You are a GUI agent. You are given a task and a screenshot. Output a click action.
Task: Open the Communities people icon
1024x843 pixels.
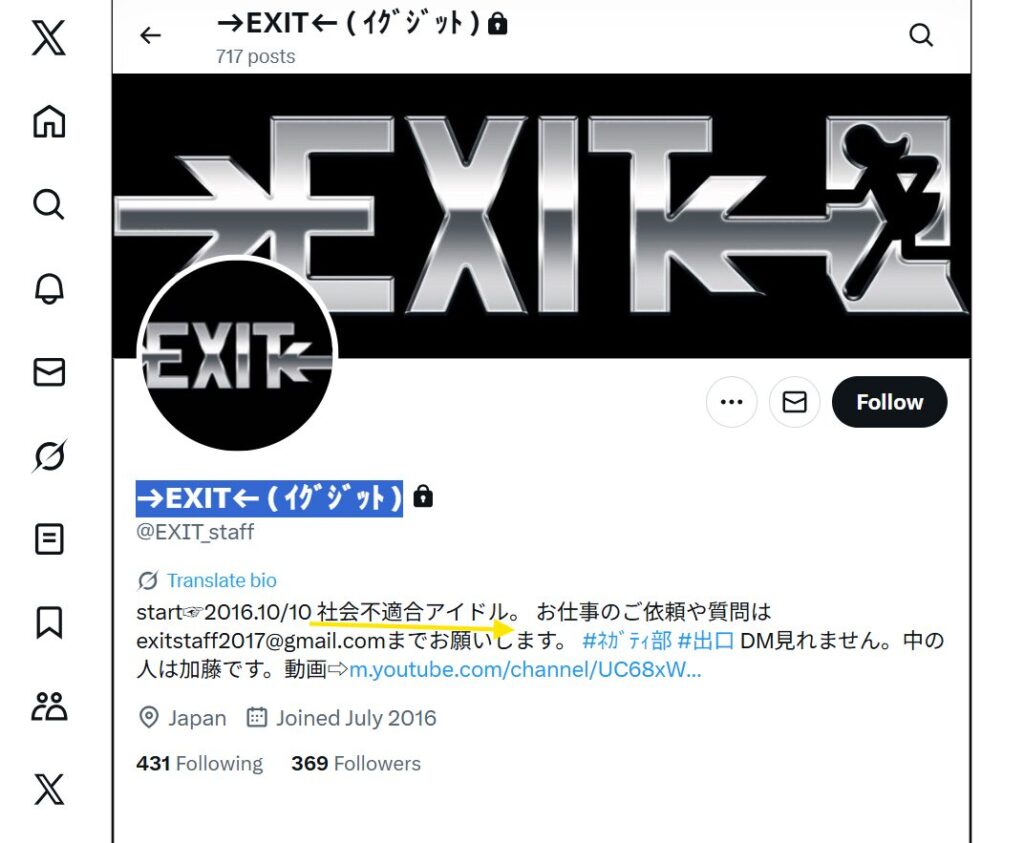point(49,706)
